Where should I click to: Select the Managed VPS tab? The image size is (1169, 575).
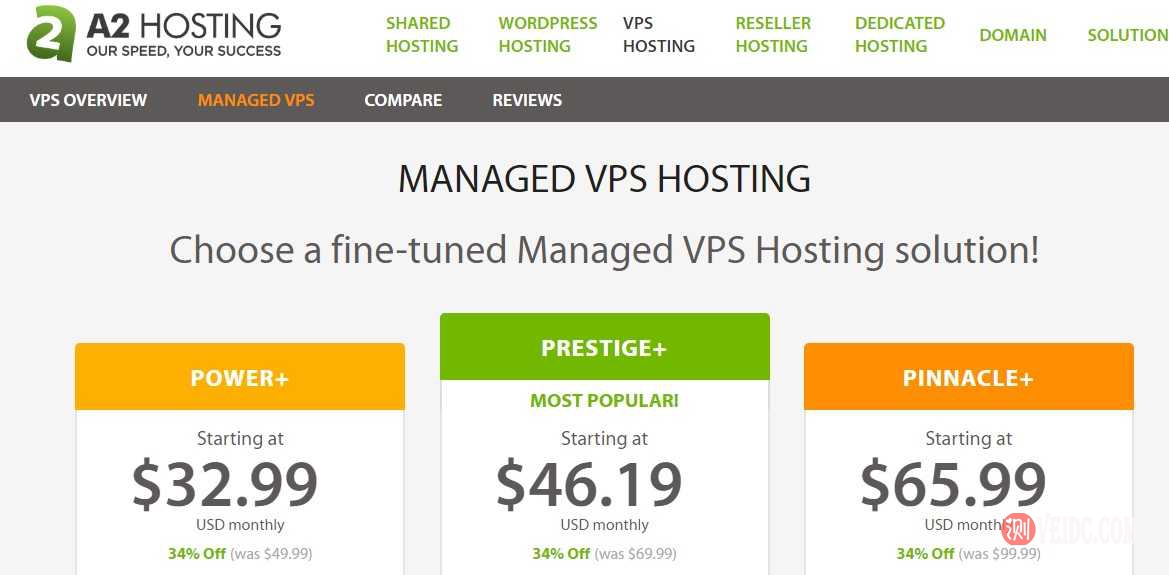click(256, 100)
